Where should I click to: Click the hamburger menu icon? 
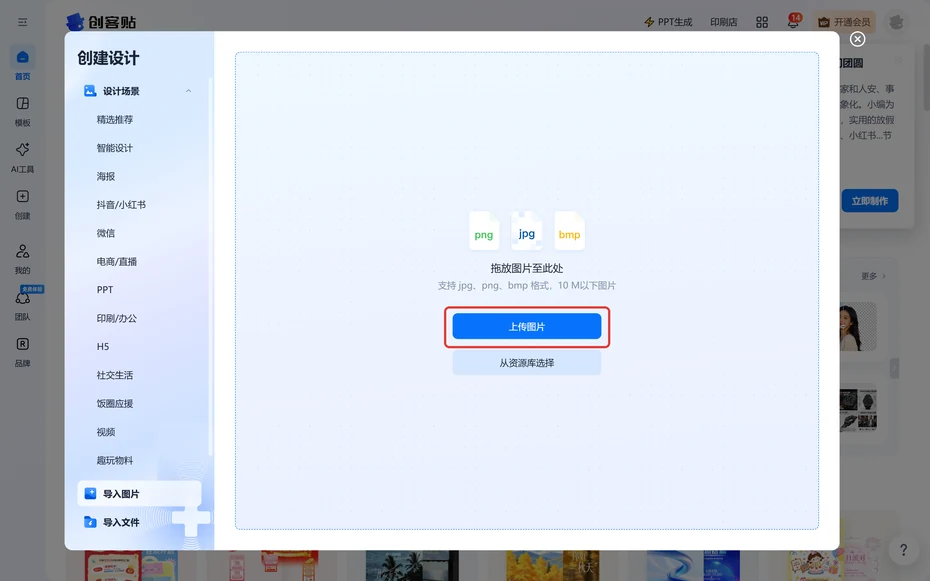tap(23, 22)
